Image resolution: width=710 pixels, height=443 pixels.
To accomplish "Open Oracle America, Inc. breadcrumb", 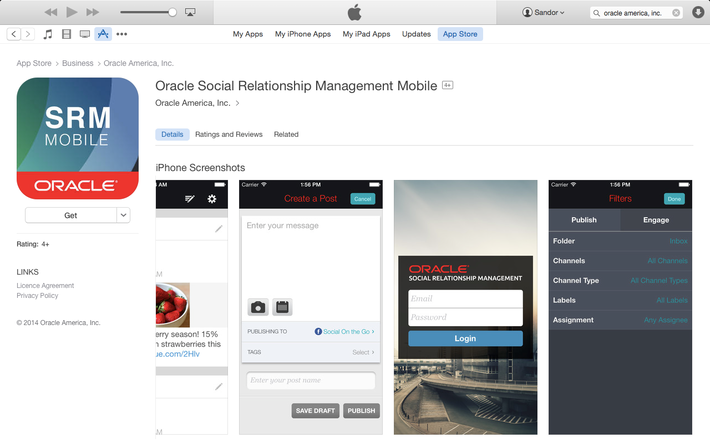I will tap(139, 63).
